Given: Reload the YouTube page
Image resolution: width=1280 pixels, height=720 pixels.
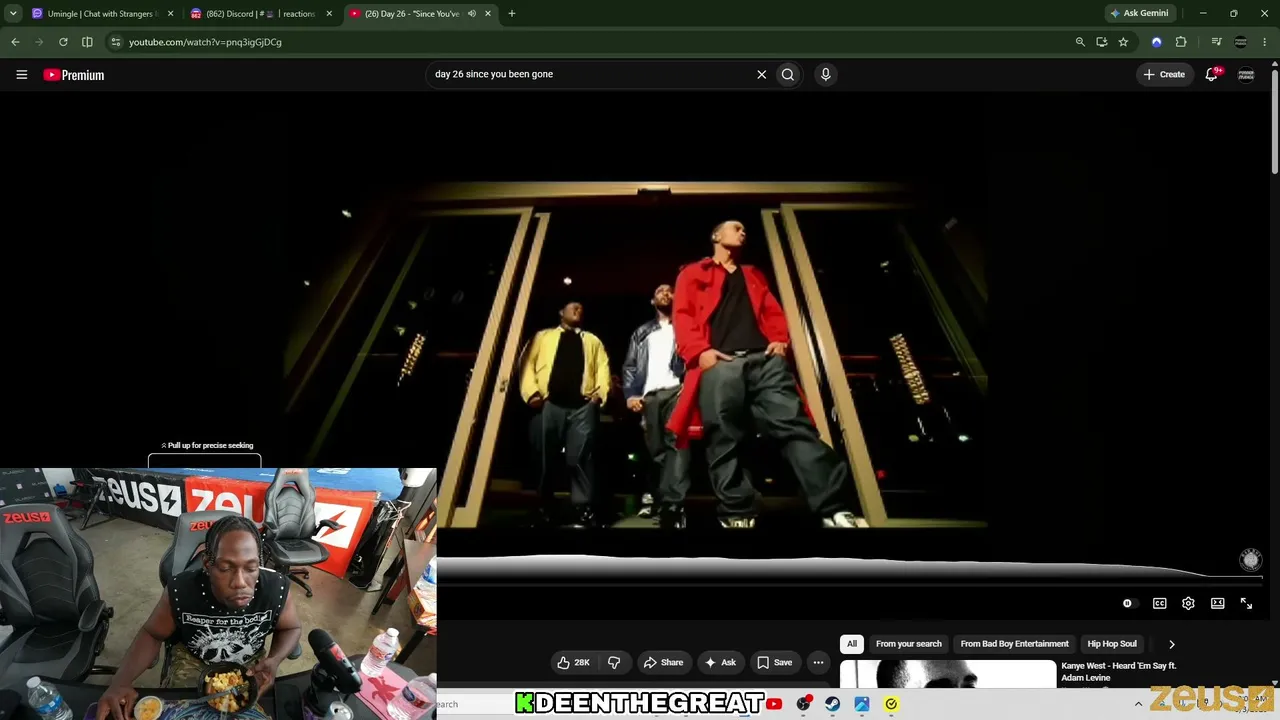Looking at the screenshot, I should coord(63,42).
